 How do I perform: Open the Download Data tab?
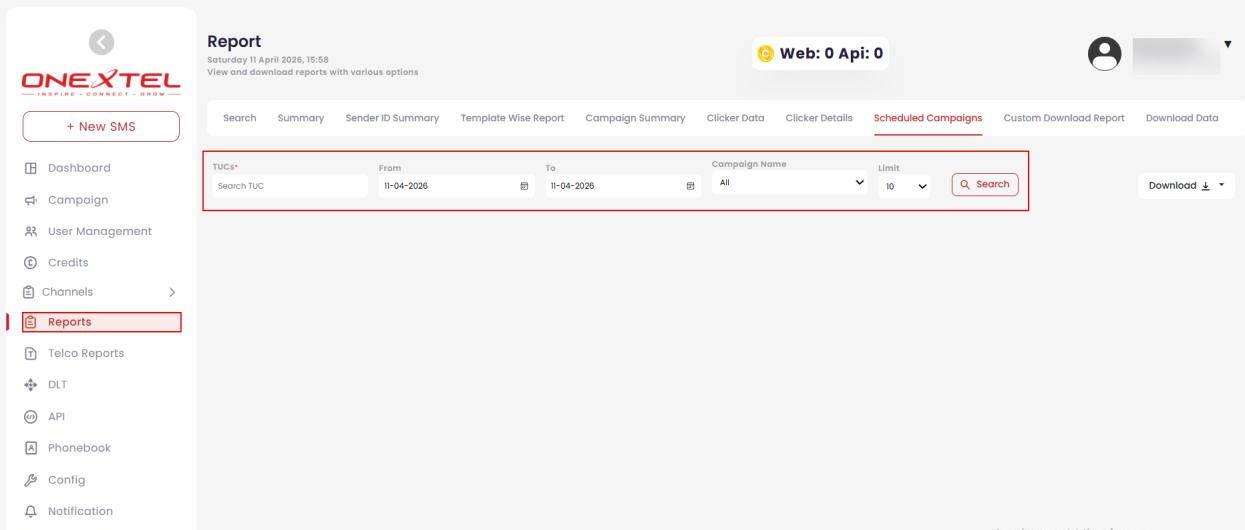[x=1182, y=118]
